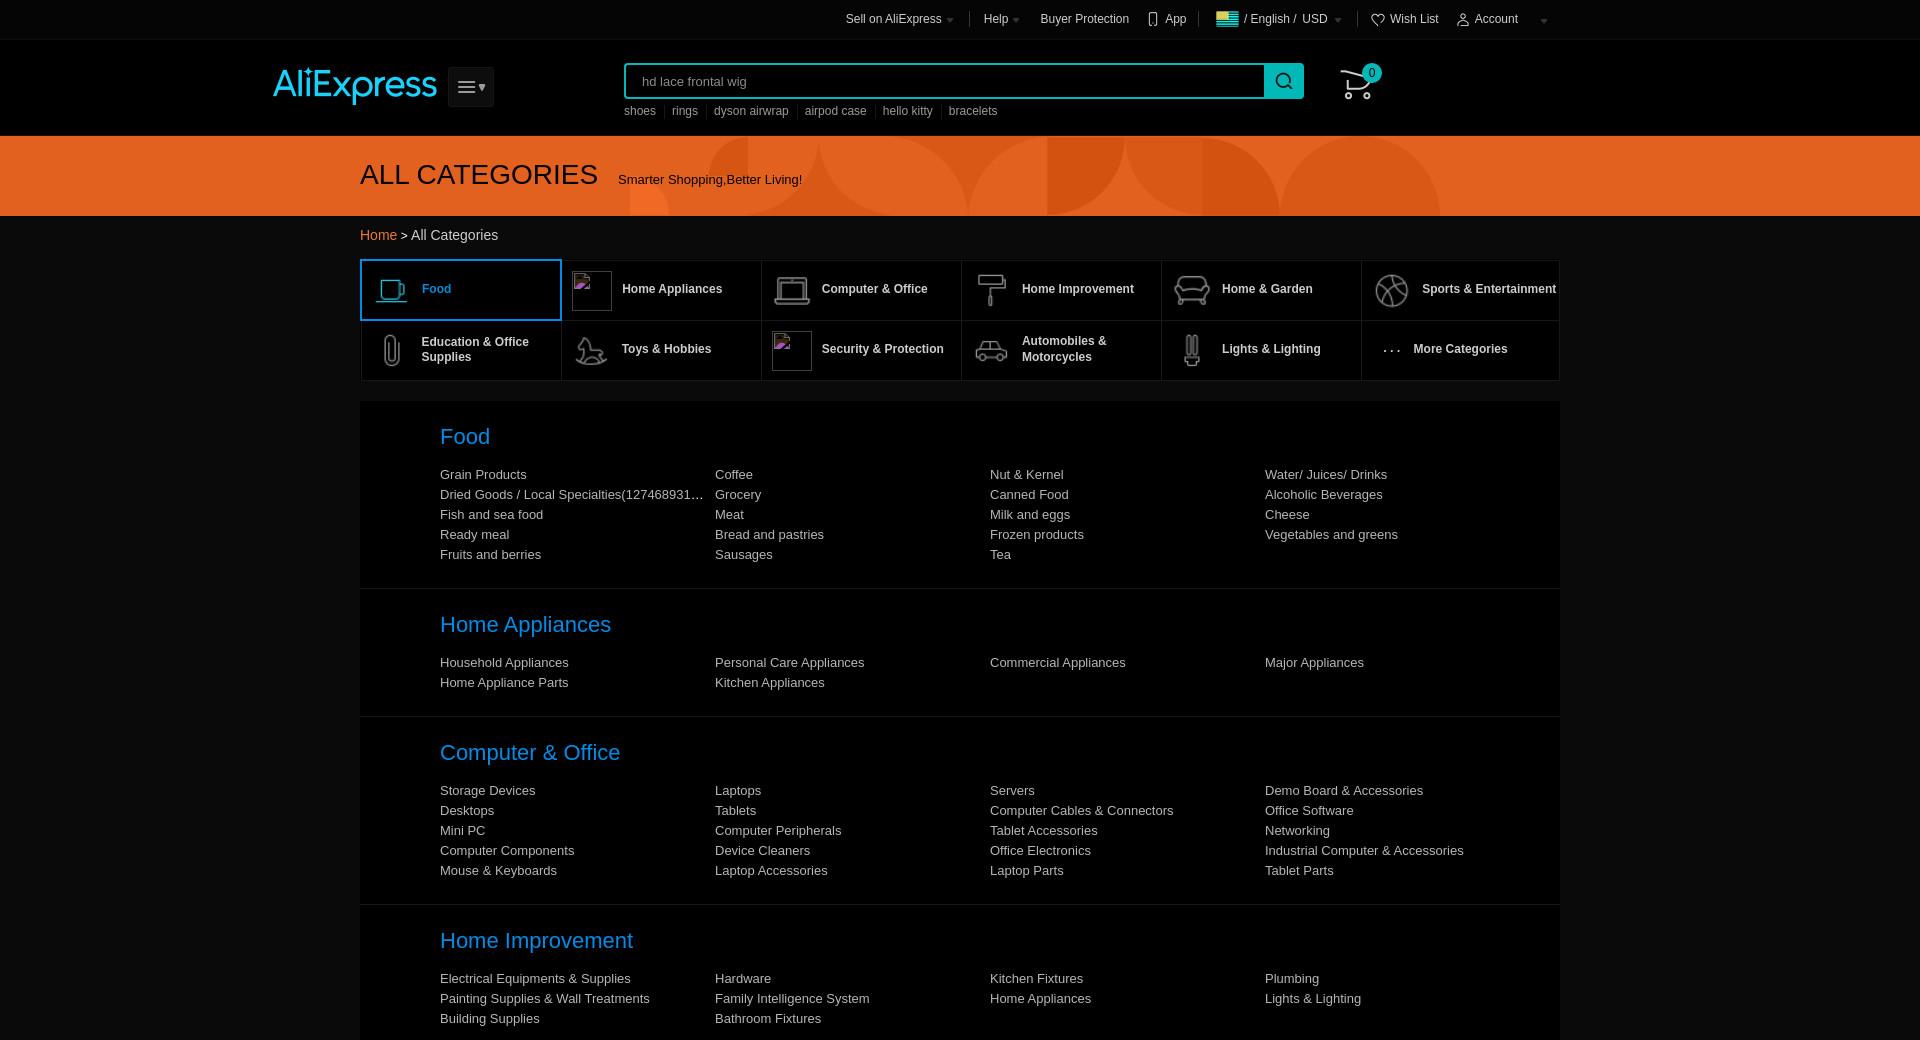Click the Home Appliances category icon
This screenshot has width=1920, height=1040.
click(x=592, y=291)
